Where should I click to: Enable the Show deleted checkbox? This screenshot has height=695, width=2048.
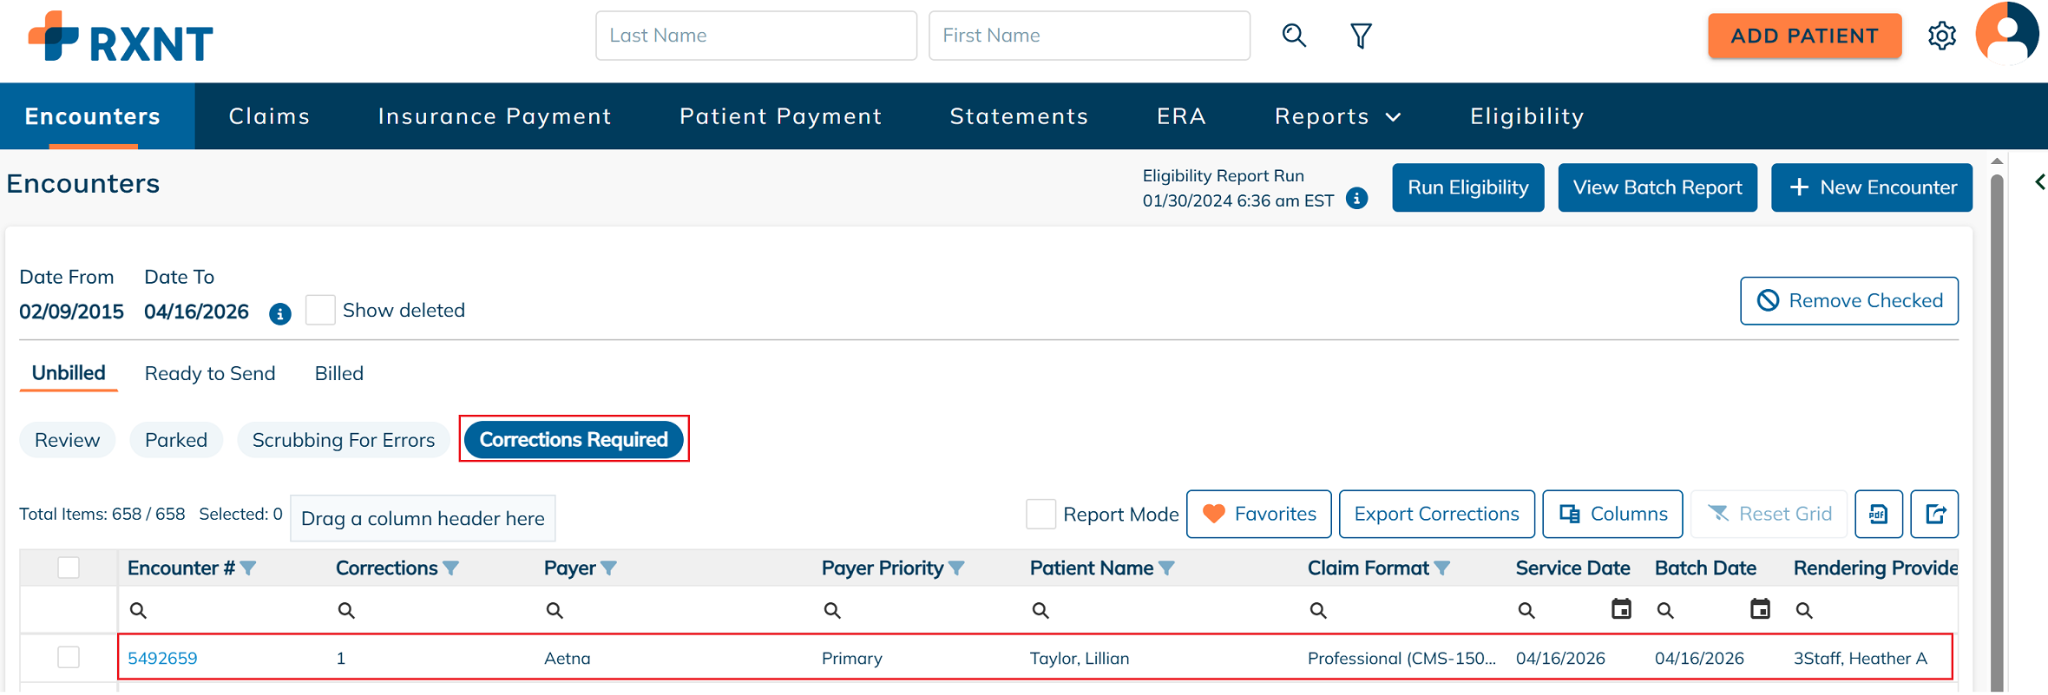(x=320, y=310)
